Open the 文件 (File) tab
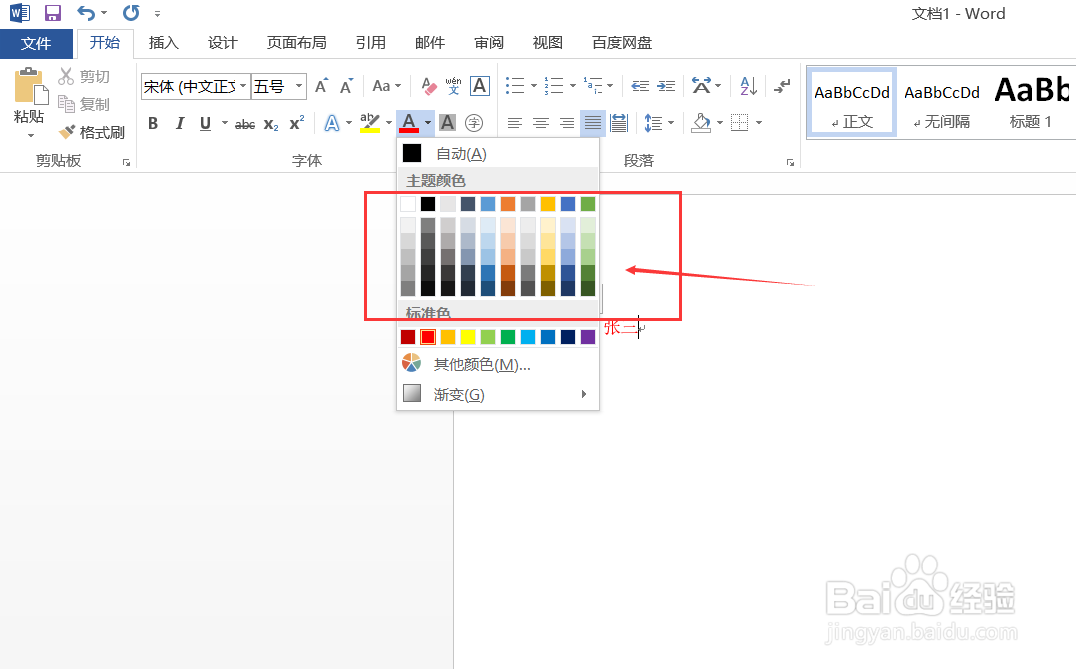The height and width of the screenshot is (669, 1076). tap(36, 43)
